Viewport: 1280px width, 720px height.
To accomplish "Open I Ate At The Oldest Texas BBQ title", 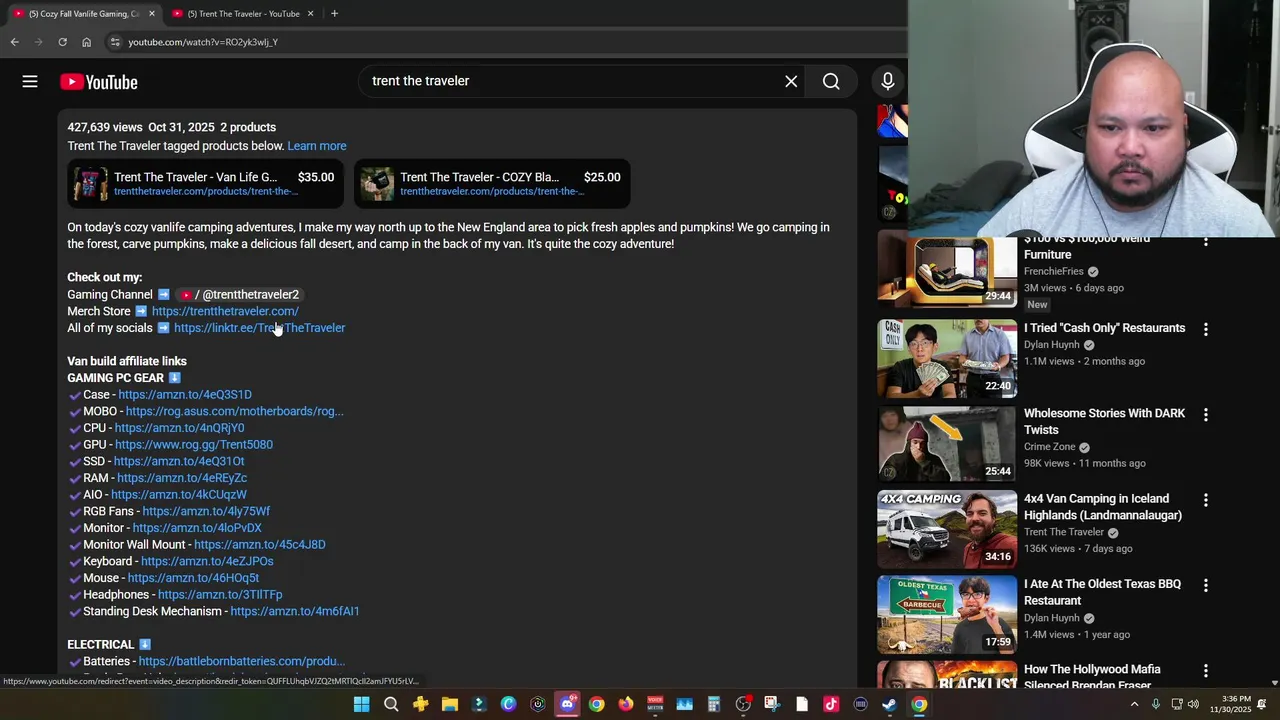I will 1102,592.
